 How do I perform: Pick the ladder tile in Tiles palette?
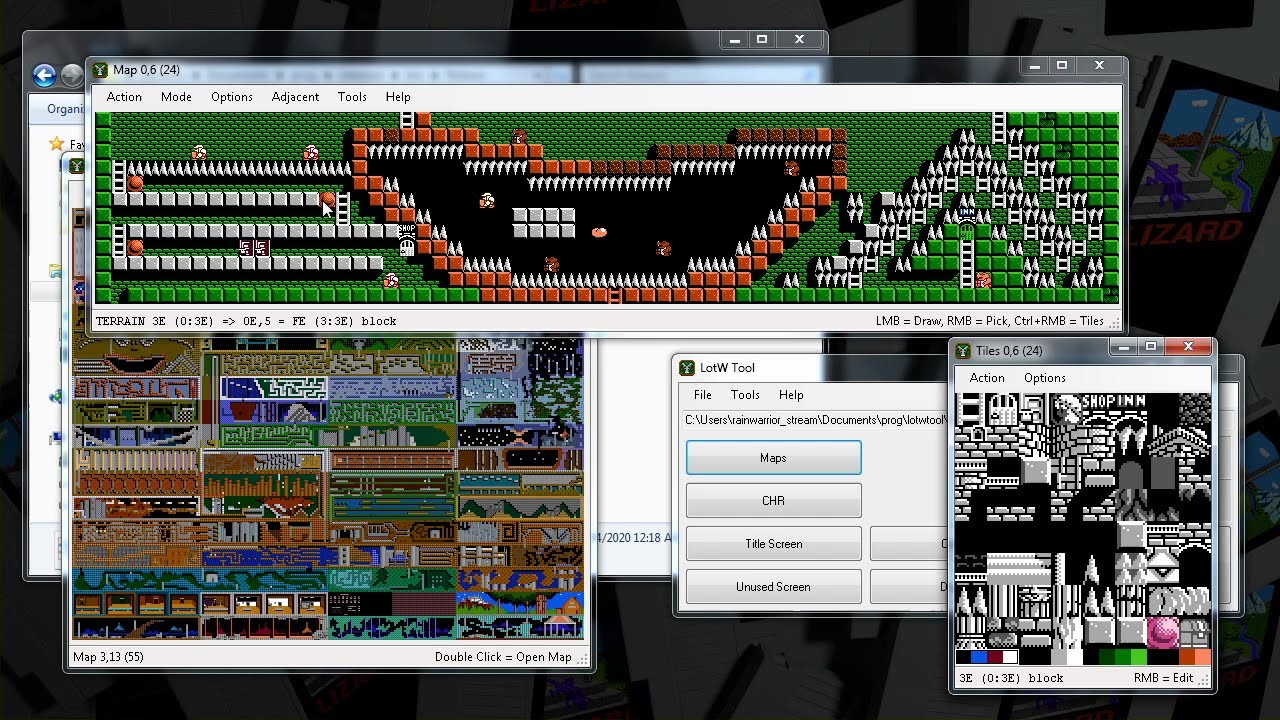click(969, 408)
